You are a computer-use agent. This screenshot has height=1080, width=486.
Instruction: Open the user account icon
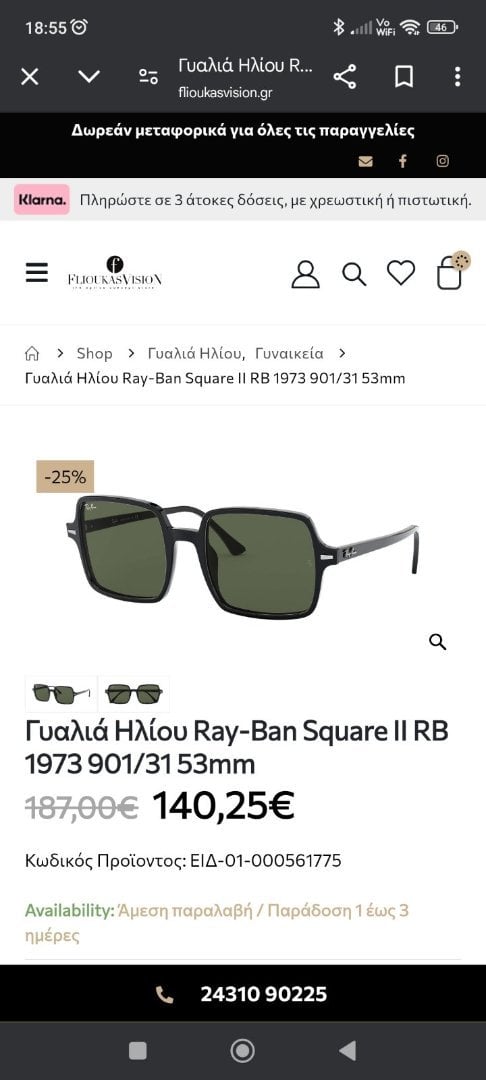click(x=306, y=273)
